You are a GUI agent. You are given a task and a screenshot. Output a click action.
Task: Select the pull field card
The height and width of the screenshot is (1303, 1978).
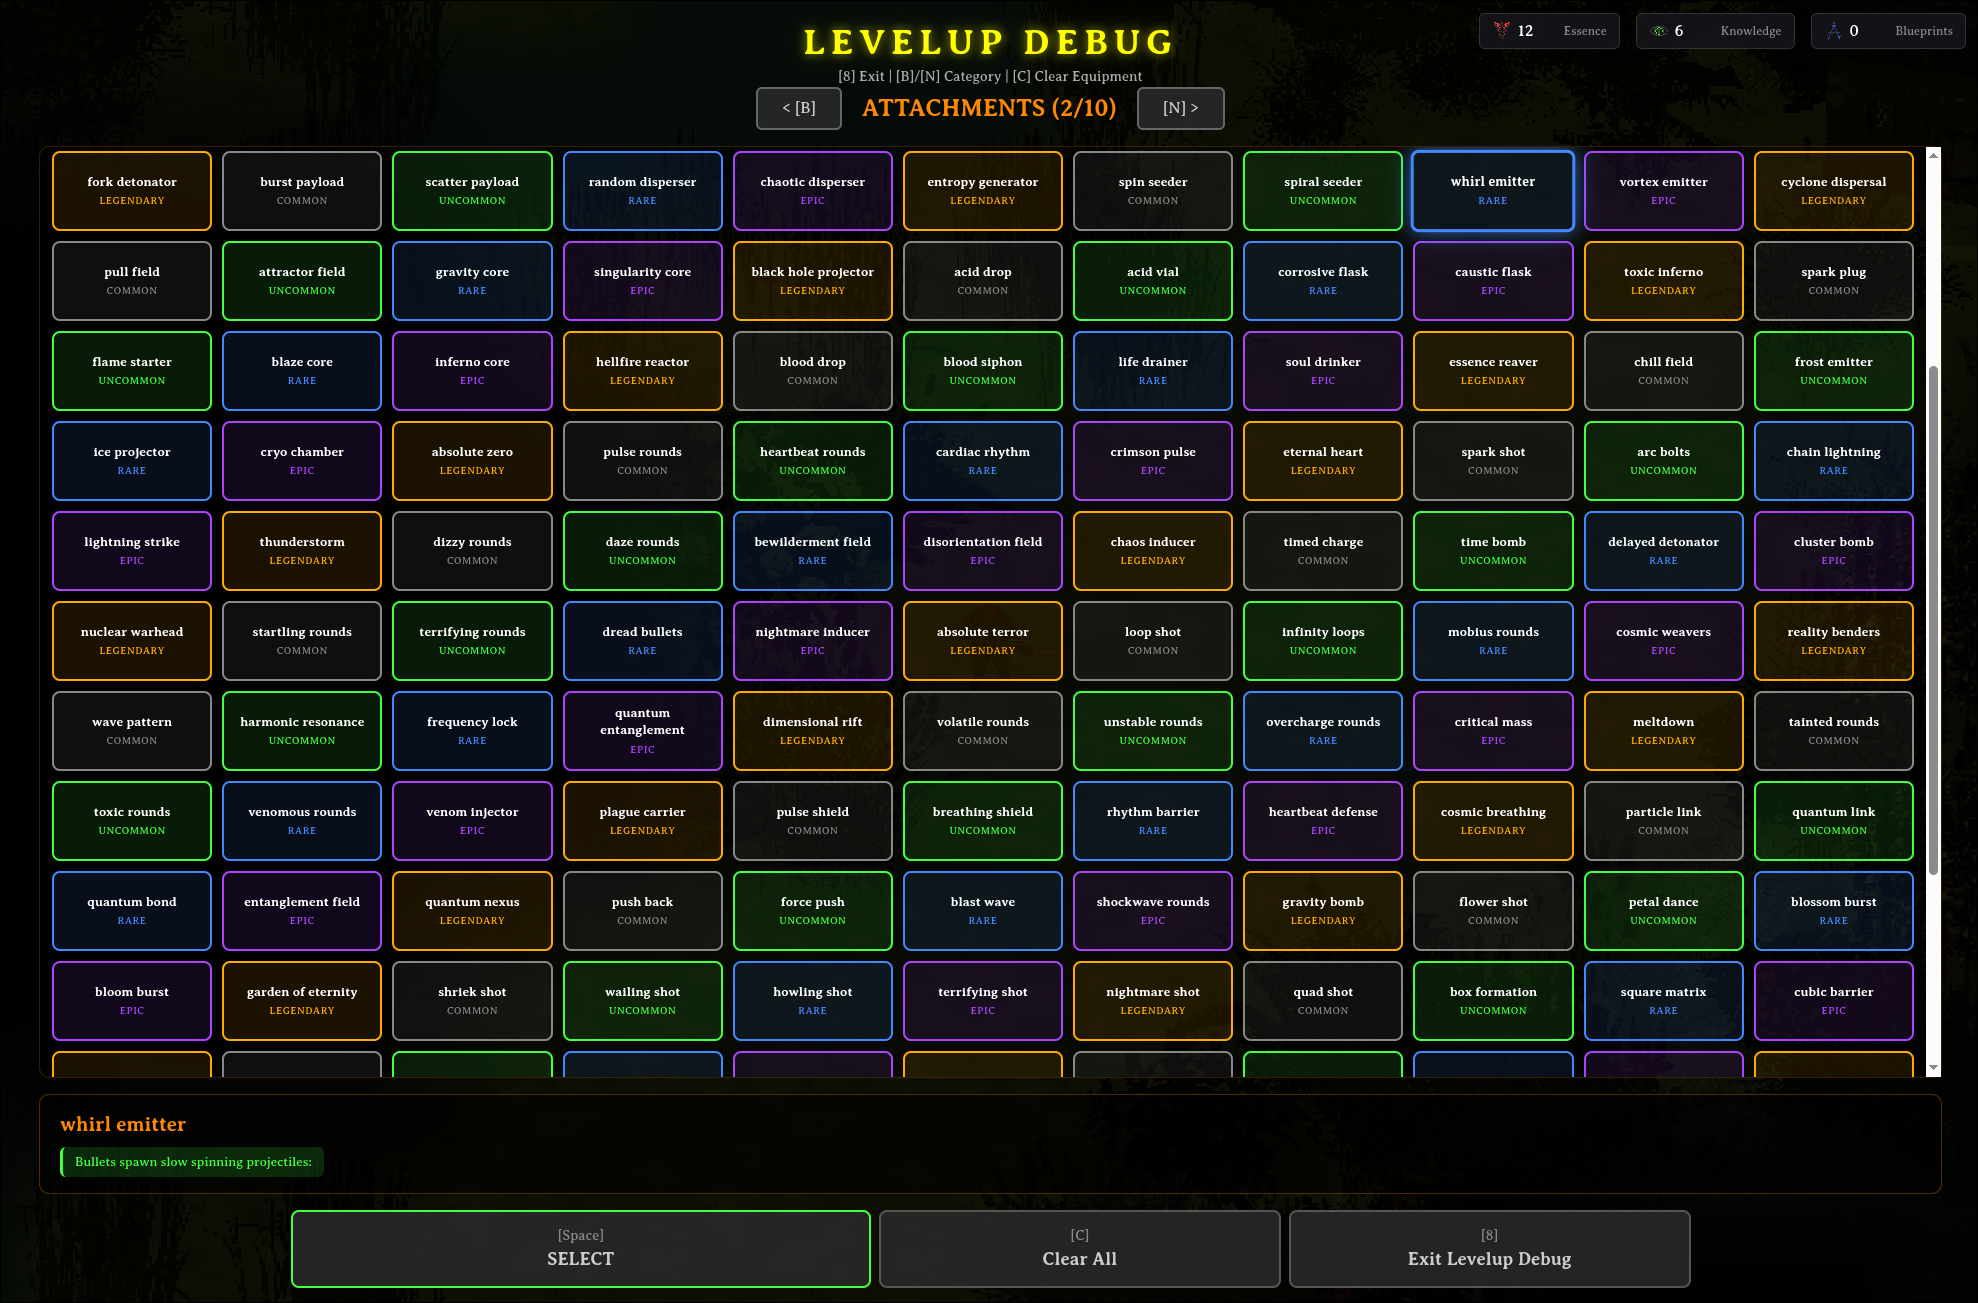tap(132, 281)
